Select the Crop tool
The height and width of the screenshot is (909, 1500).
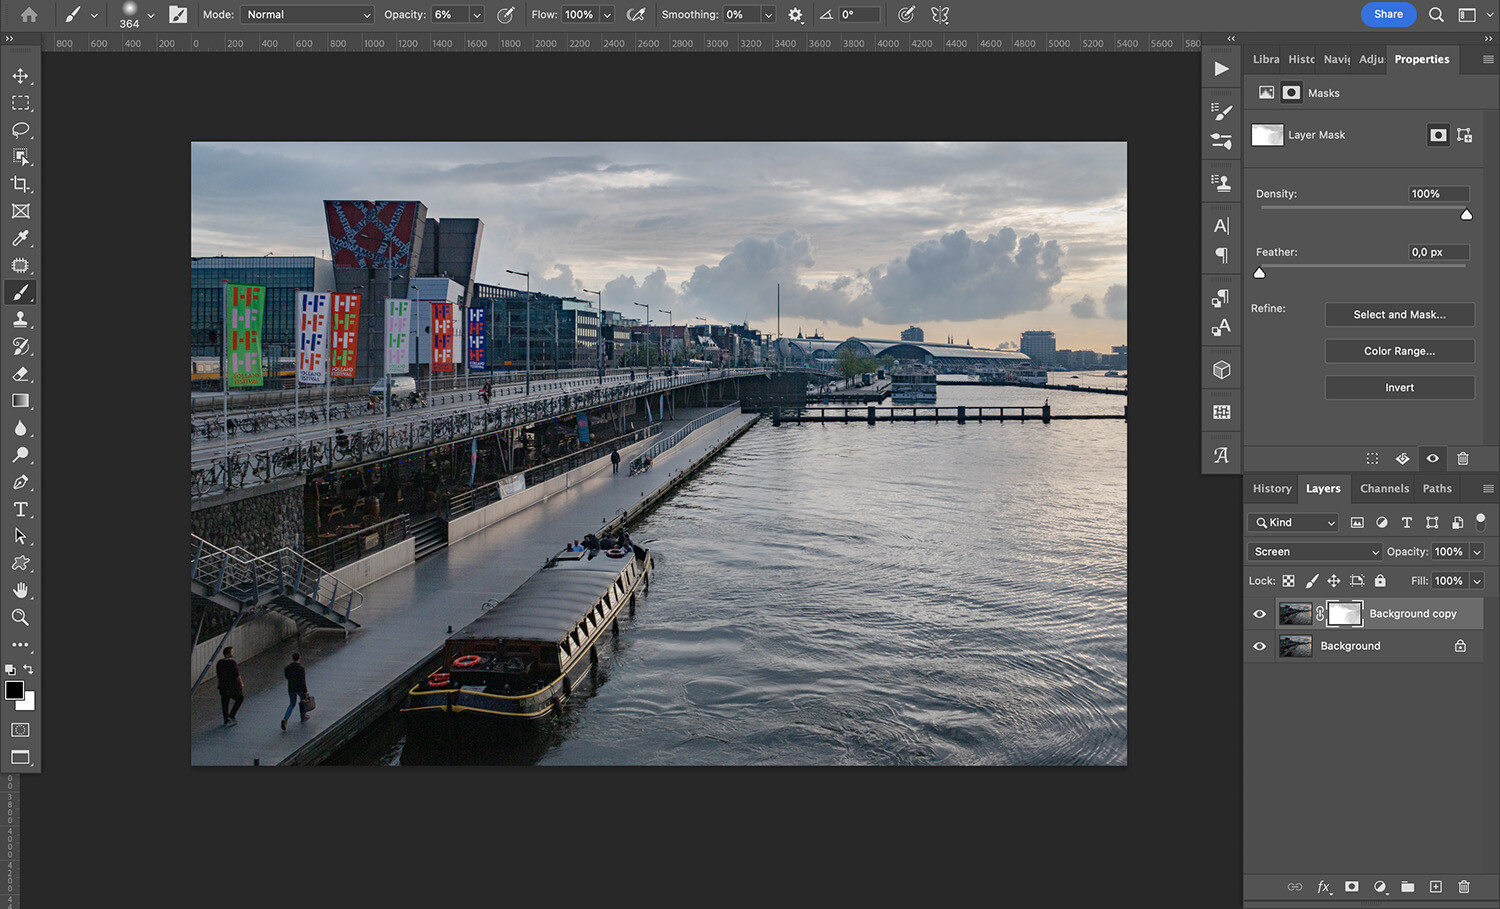[21, 184]
